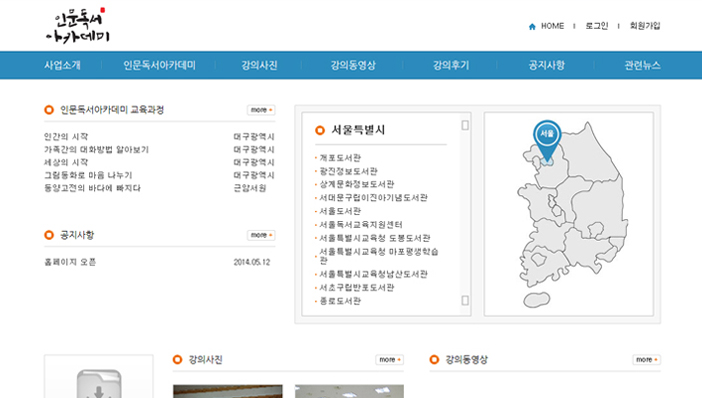The height and width of the screenshot is (398, 702).
Task: Select 개포도서관 in the library list
Action: pos(340,158)
